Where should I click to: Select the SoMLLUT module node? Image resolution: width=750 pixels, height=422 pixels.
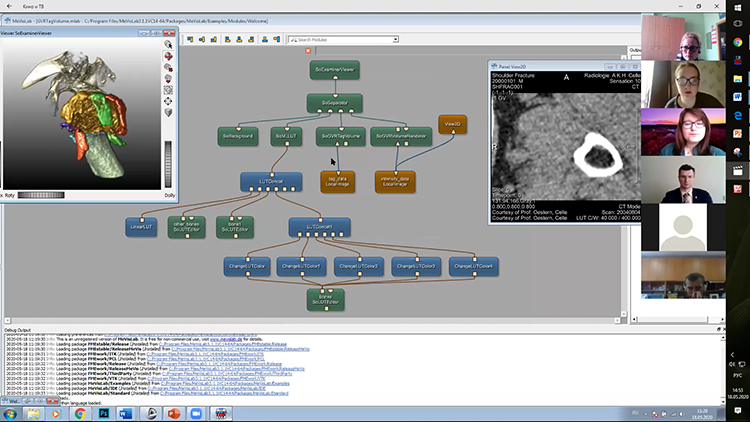coord(286,136)
